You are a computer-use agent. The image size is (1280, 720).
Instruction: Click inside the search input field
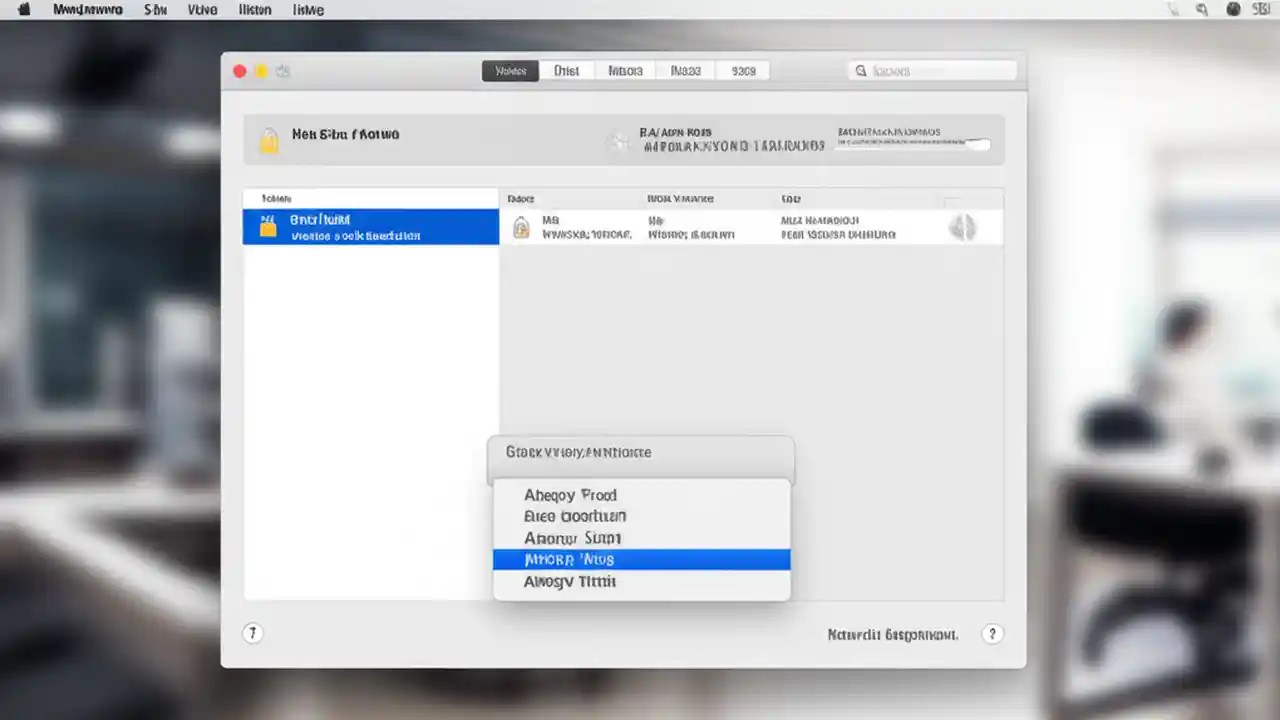(935, 70)
